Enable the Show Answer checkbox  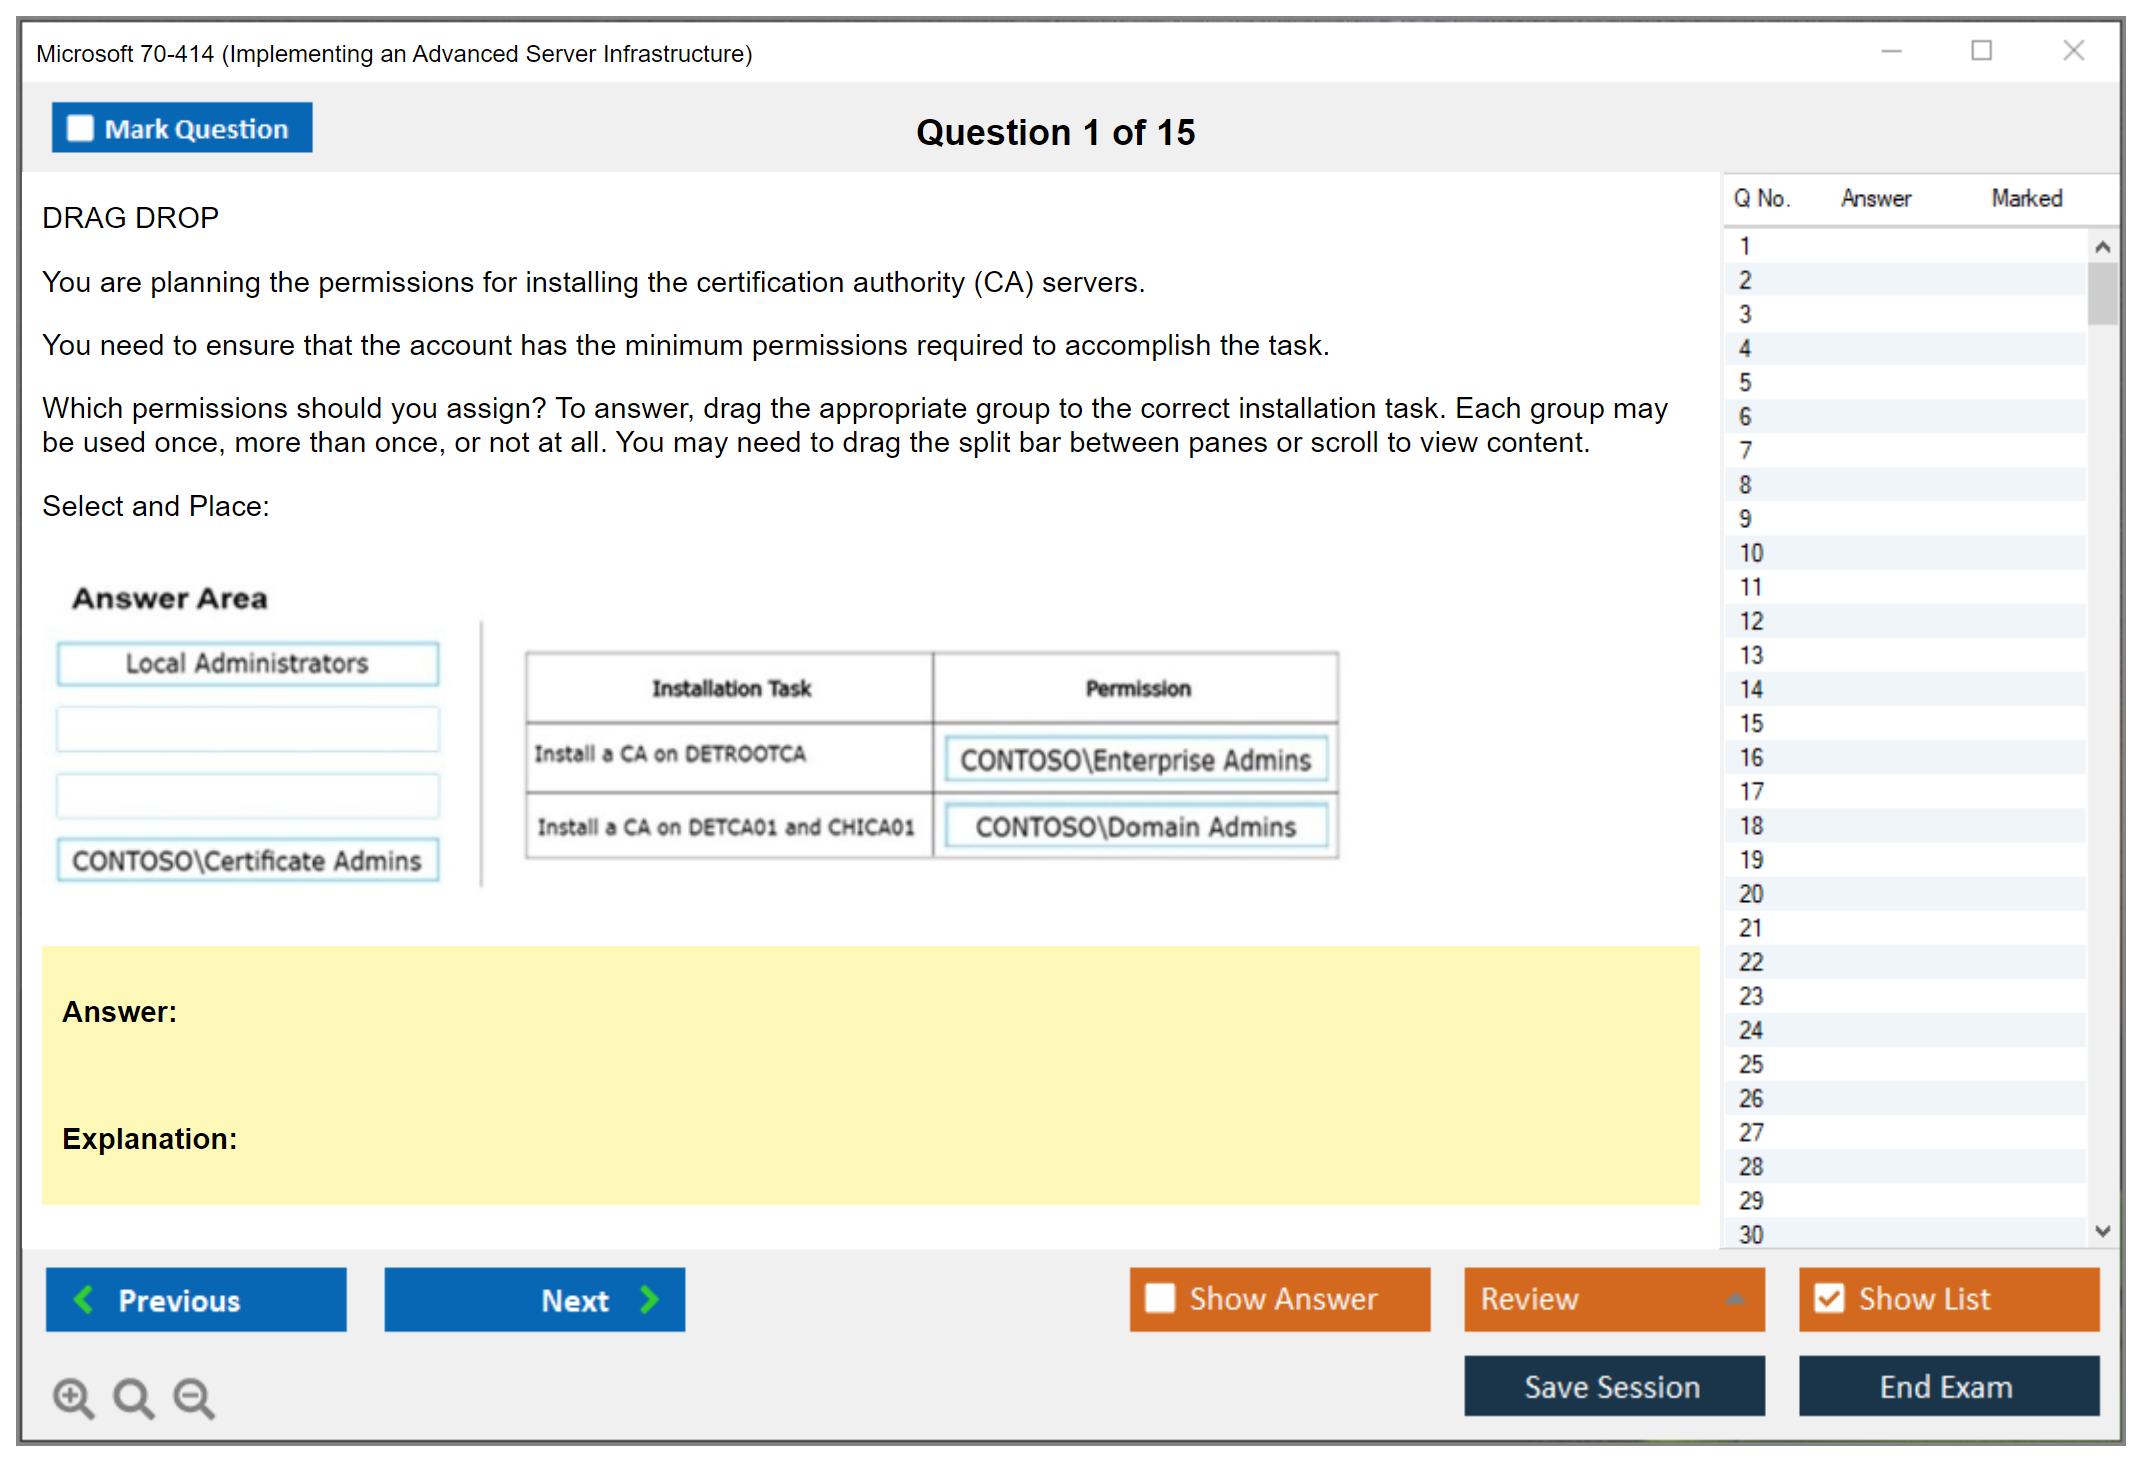click(1160, 1298)
